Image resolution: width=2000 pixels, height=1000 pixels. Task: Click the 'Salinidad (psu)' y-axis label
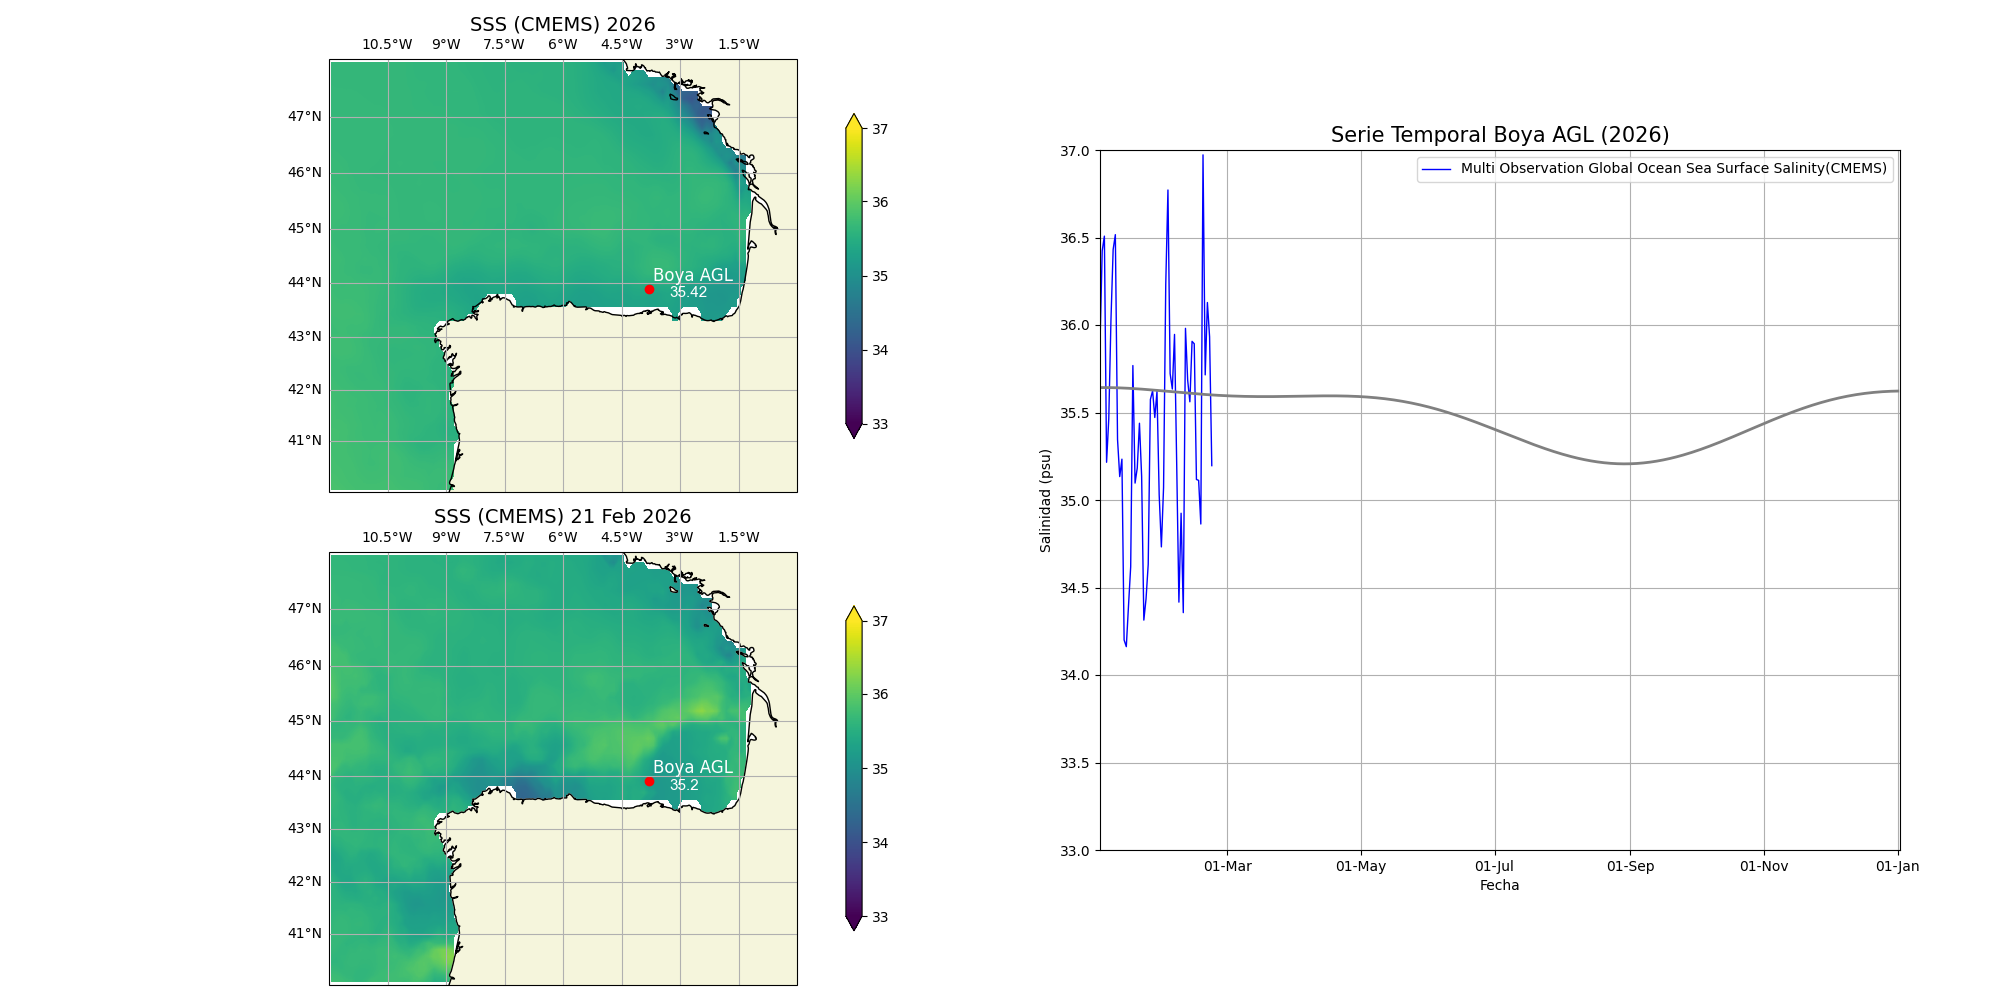[1045, 500]
